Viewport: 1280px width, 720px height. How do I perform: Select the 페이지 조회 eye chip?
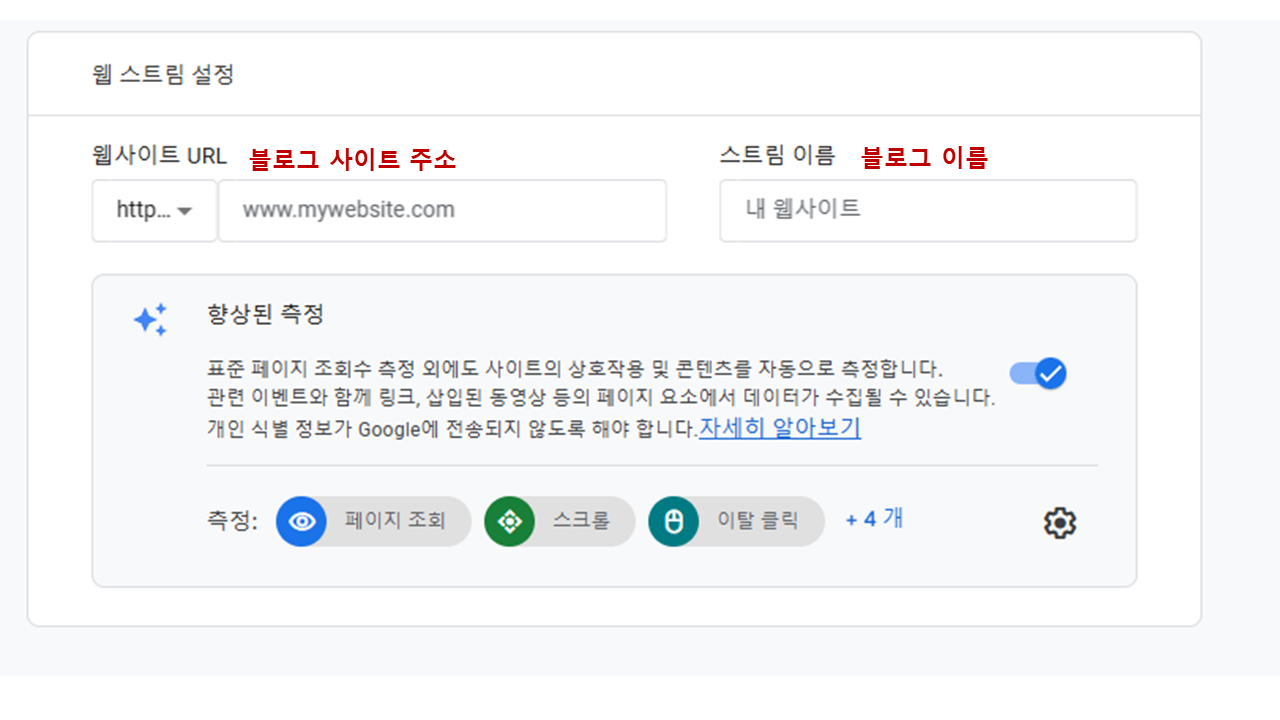(x=373, y=521)
